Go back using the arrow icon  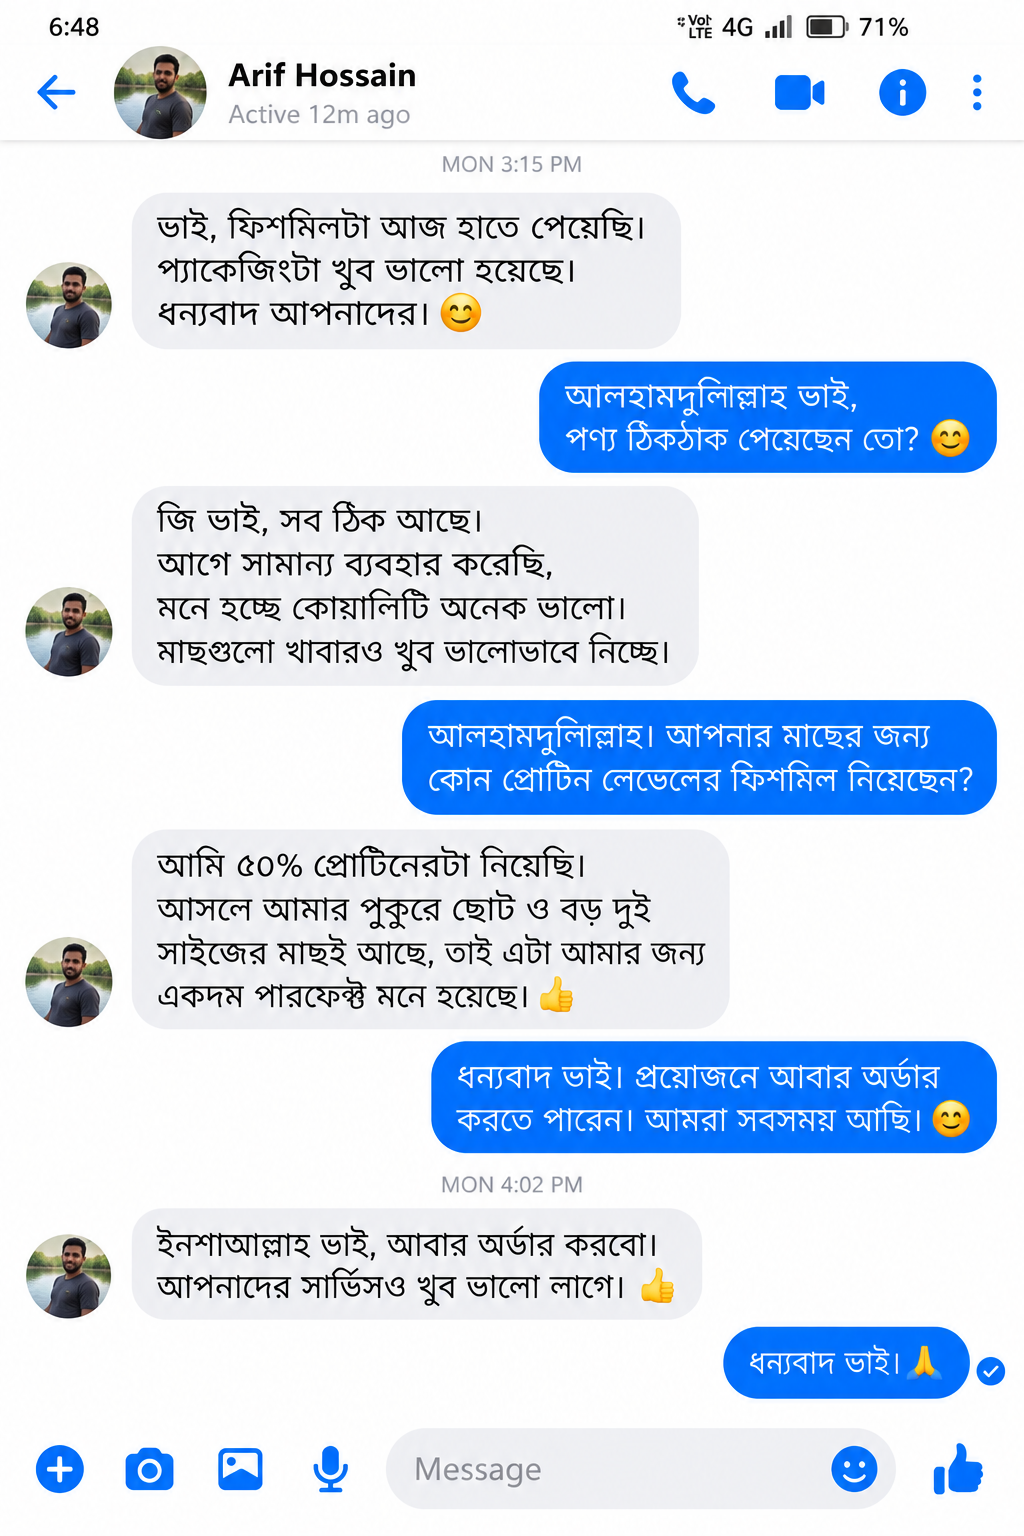[56, 93]
